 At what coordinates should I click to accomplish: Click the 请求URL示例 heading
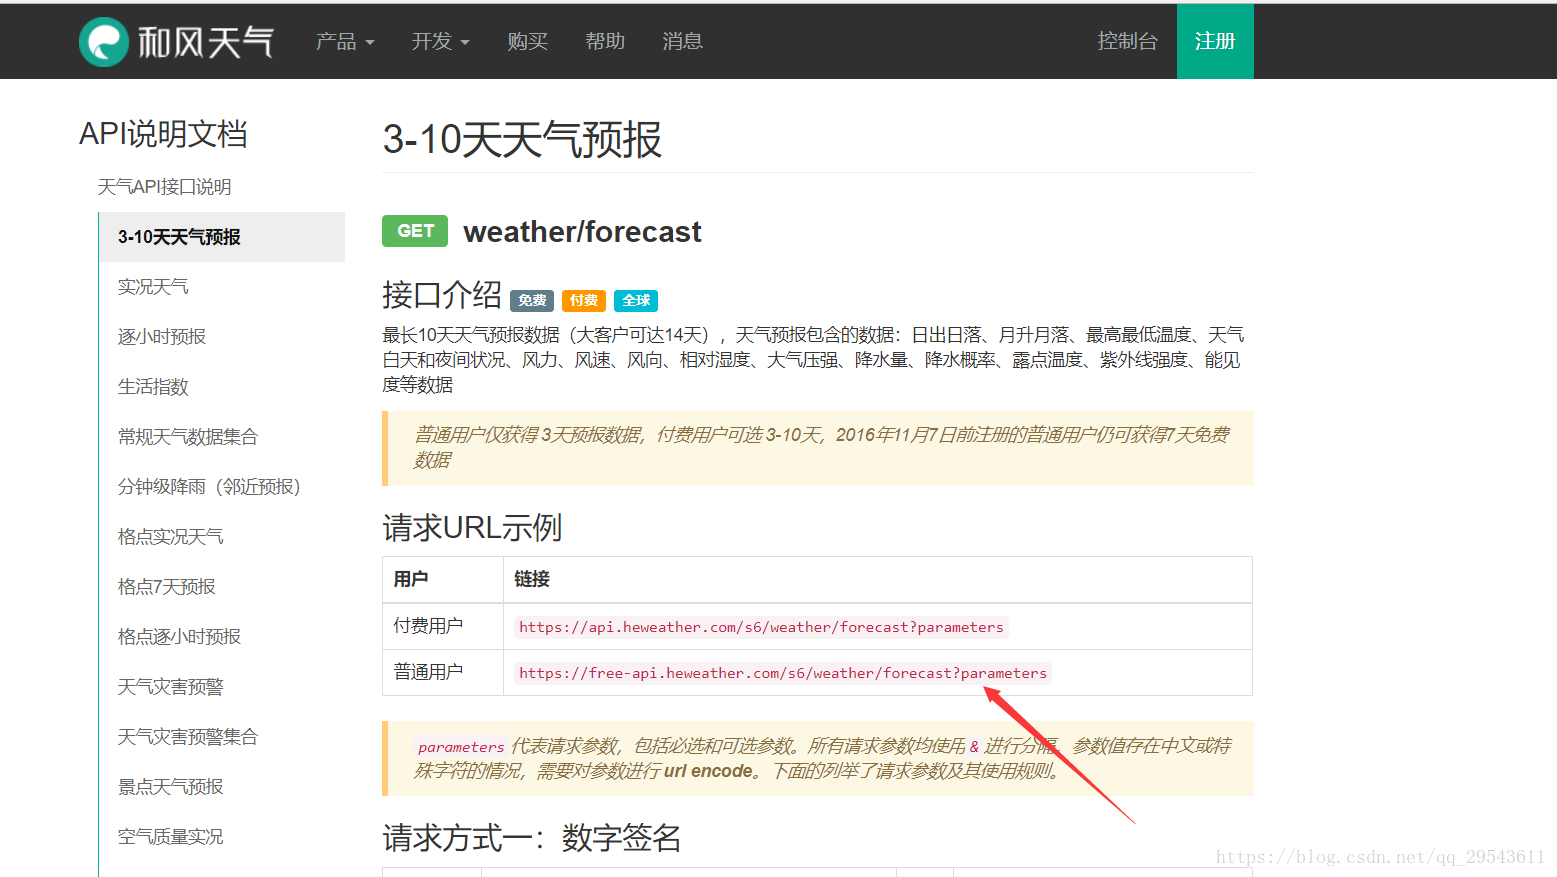click(472, 527)
